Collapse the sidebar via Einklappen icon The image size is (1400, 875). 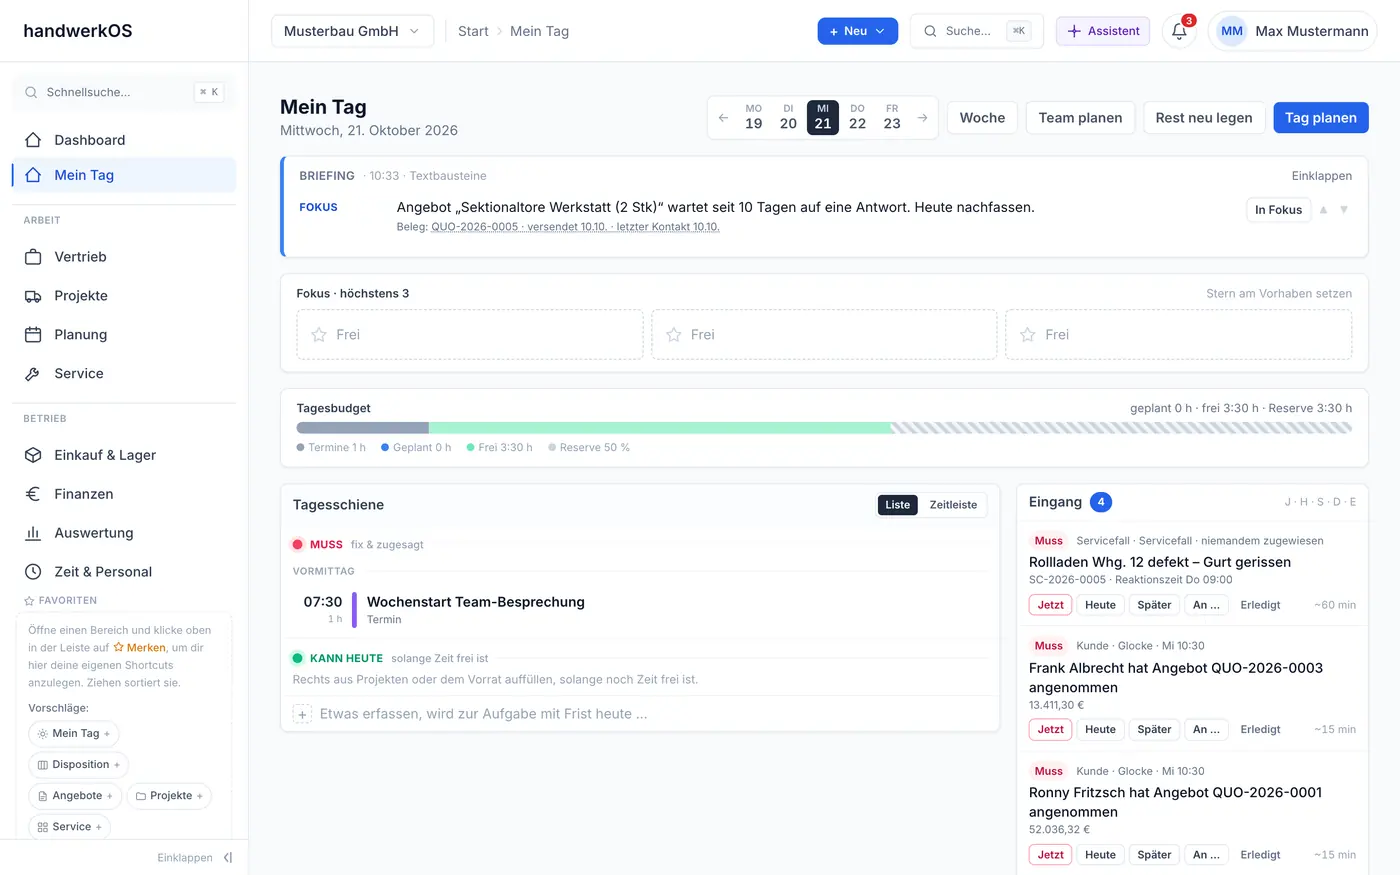click(228, 858)
